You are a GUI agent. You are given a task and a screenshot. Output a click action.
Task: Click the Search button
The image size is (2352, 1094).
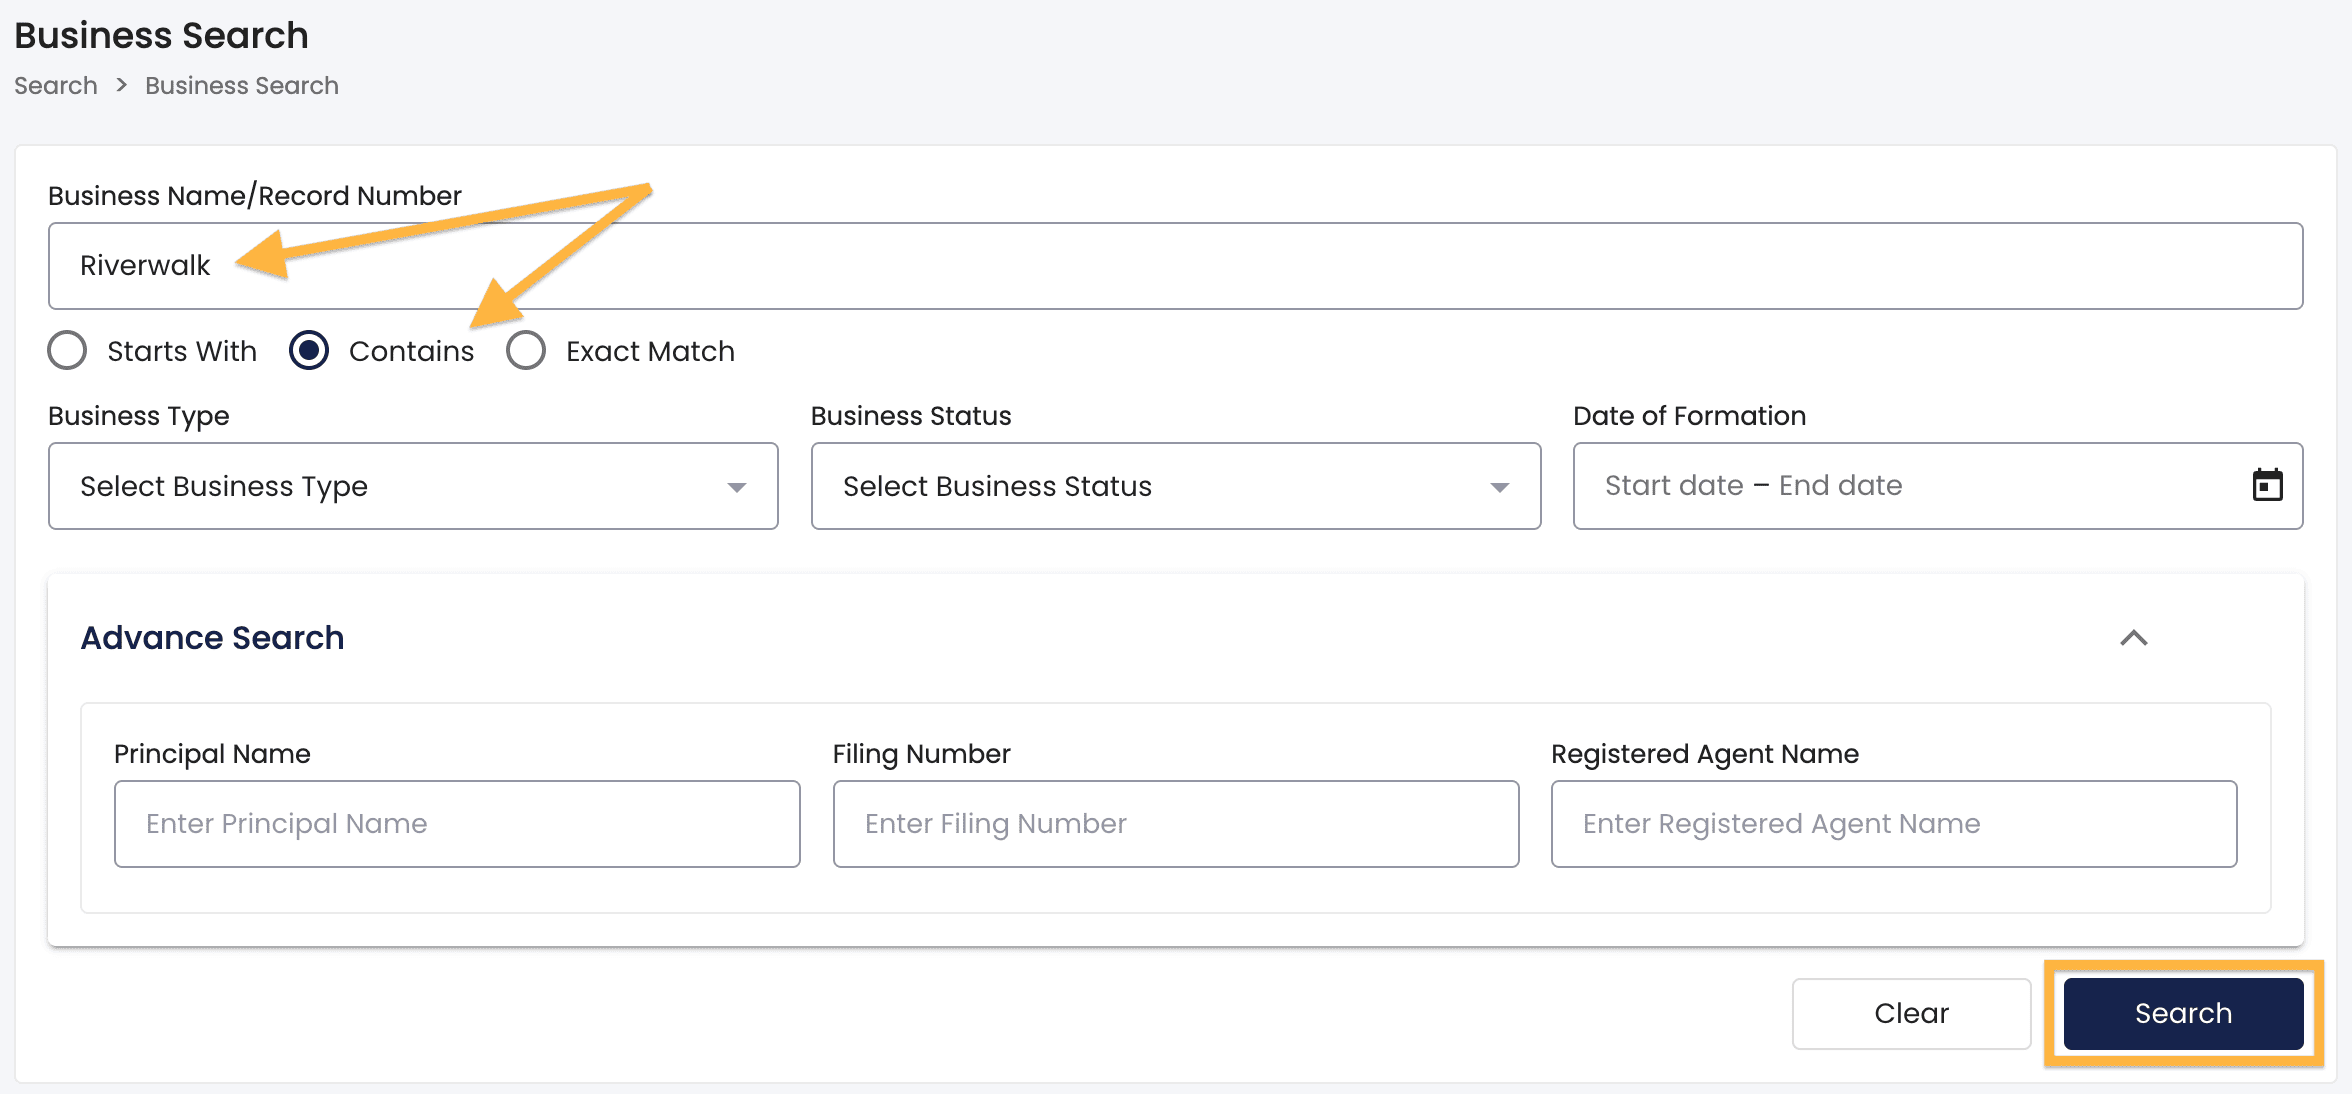(x=2183, y=1013)
